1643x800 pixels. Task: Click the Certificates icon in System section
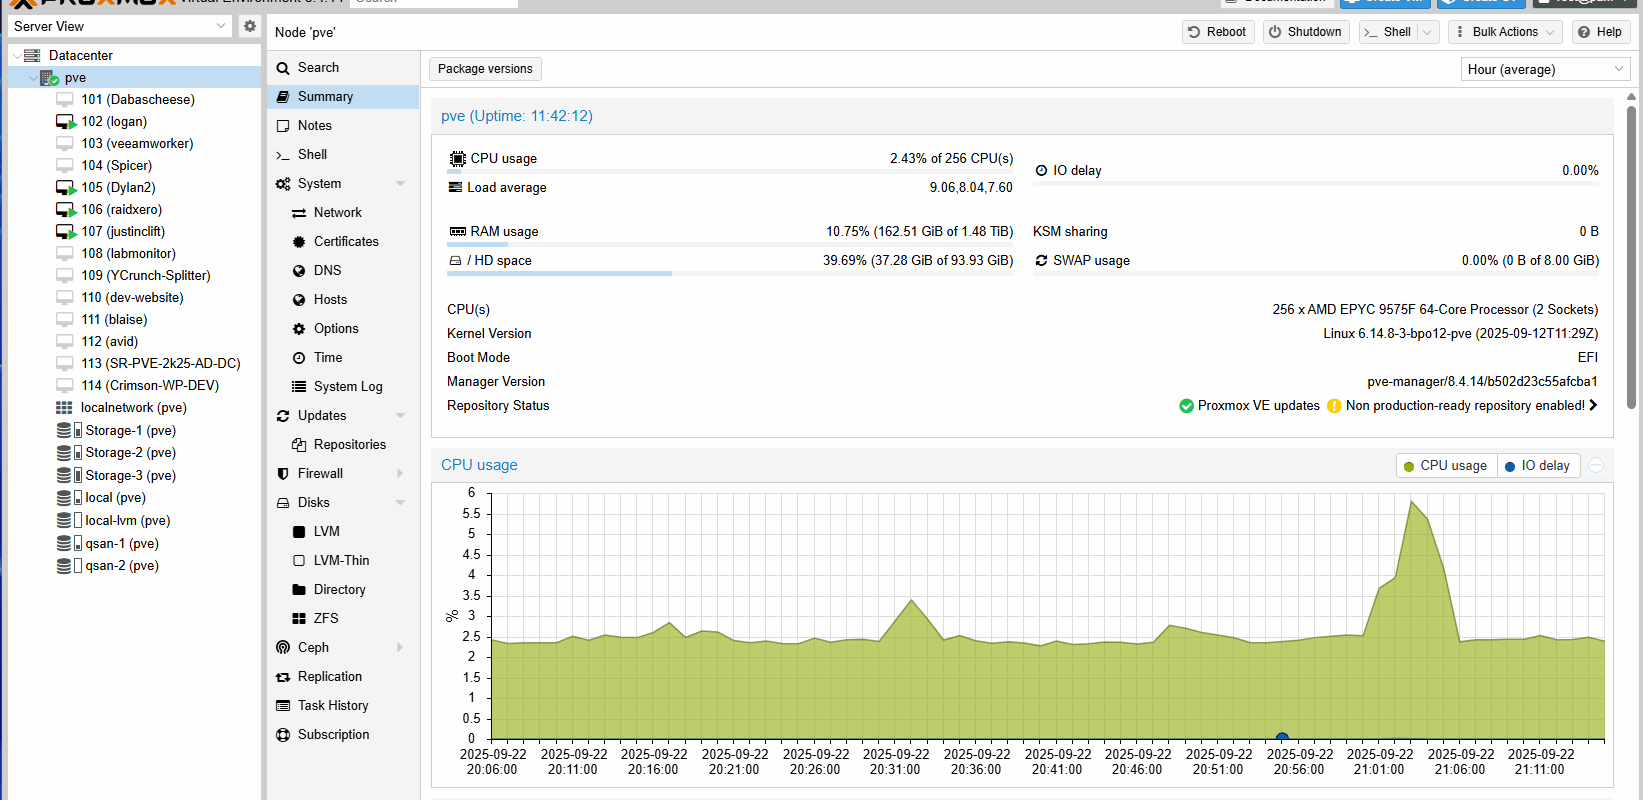pyautogui.click(x=299, y=242)
